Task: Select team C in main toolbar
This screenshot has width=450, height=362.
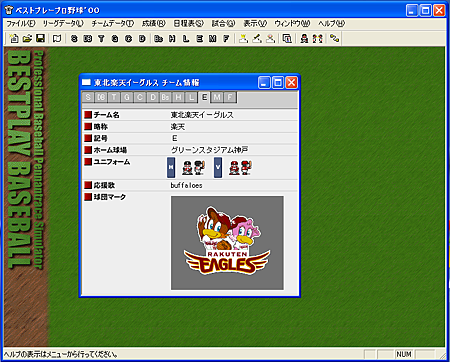Action: coord(129,39)
